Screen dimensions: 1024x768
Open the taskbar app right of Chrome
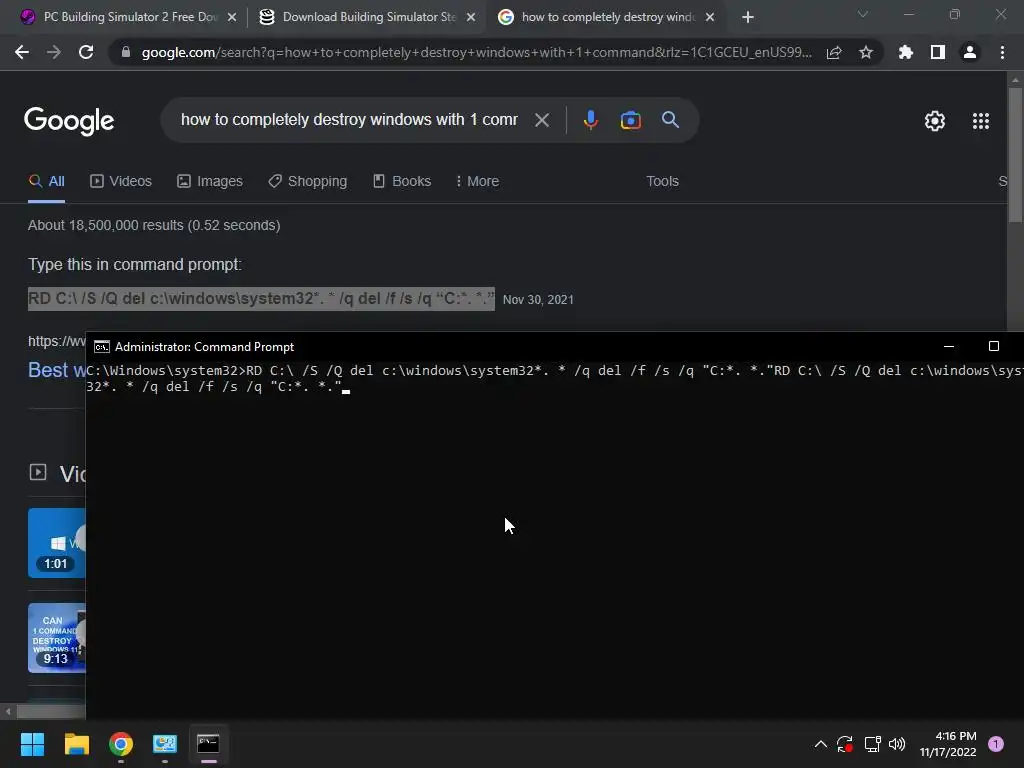coord(165,744)
